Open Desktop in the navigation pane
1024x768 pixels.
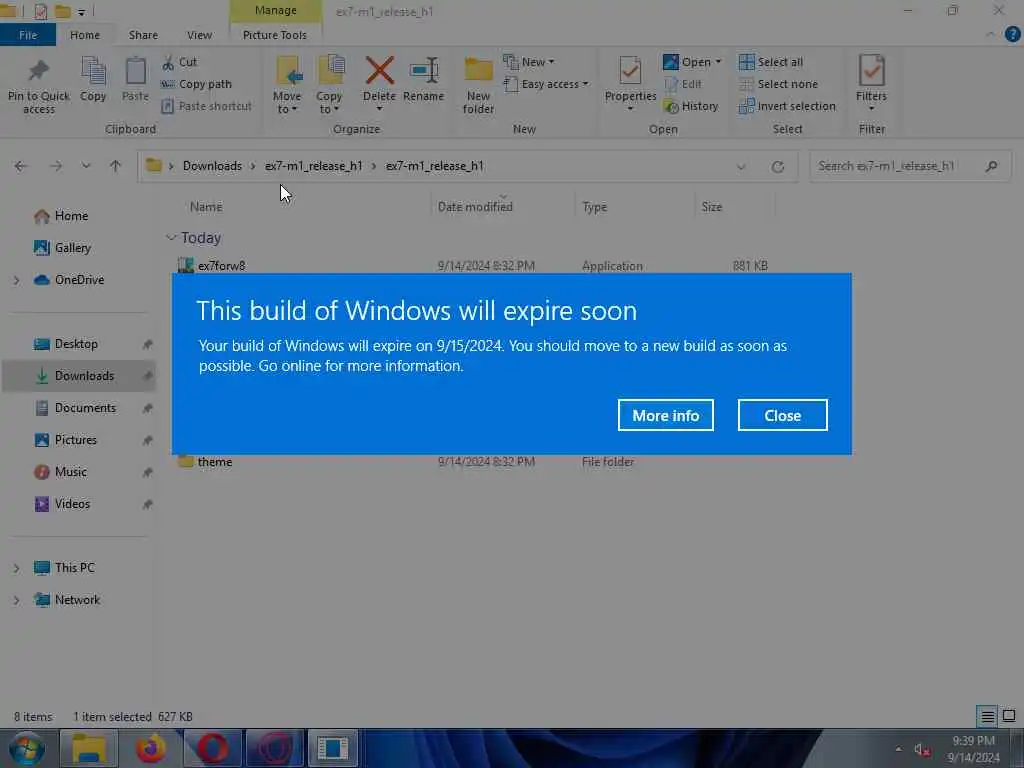[76, 344]
